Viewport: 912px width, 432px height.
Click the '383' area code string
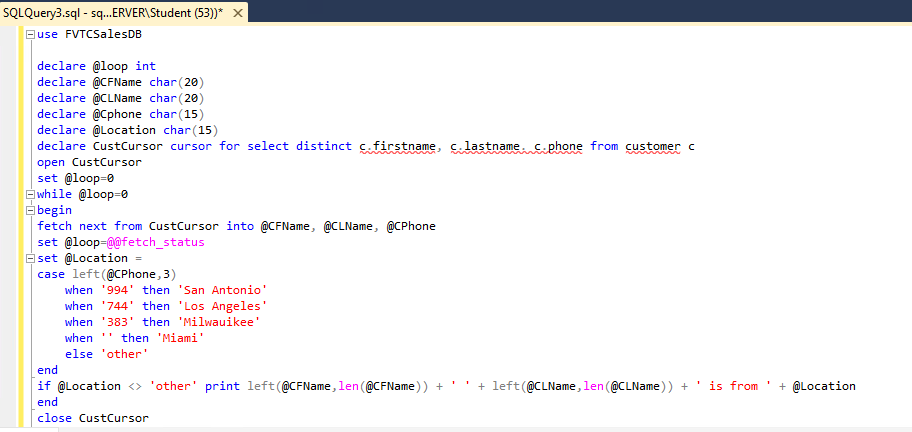[117, 322]
